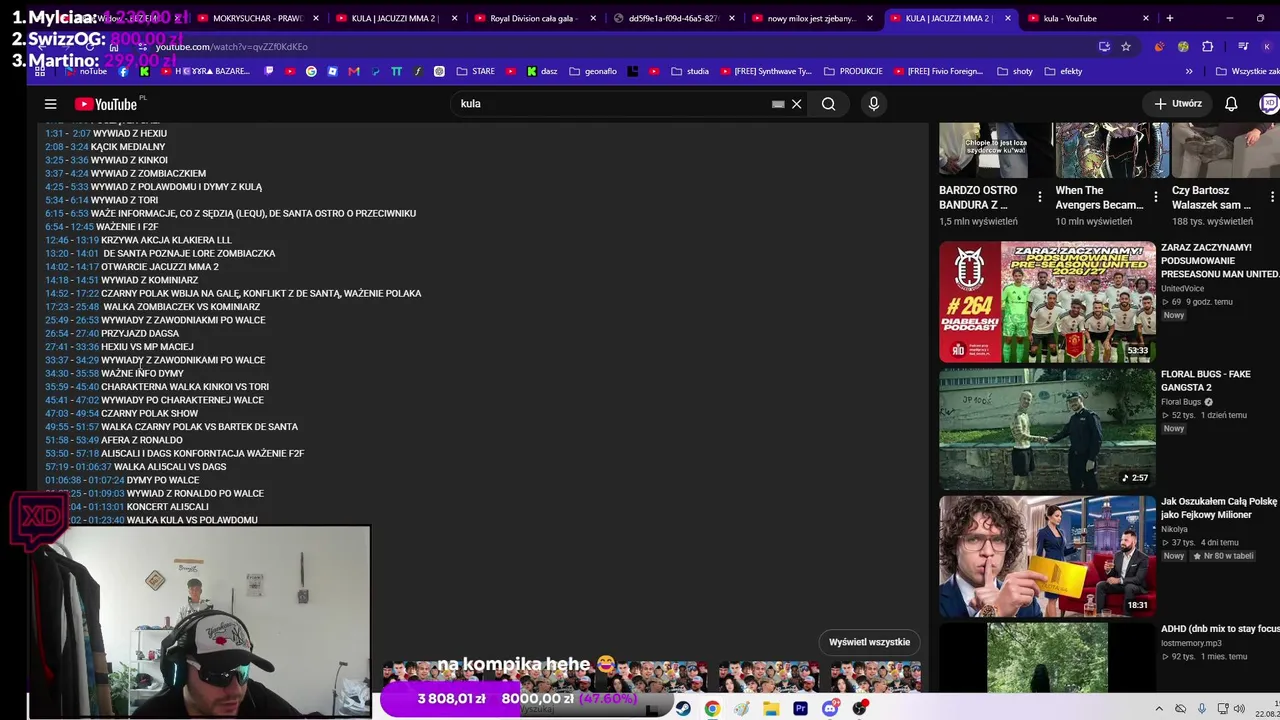
Task: Open a new browser tab
Action: 1169,18
